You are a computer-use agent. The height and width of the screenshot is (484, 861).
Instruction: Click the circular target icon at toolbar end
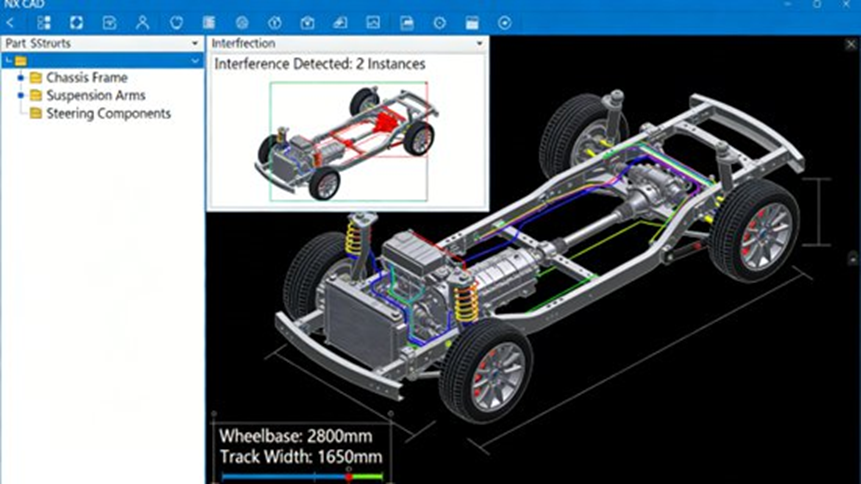[x=504, y=22]
